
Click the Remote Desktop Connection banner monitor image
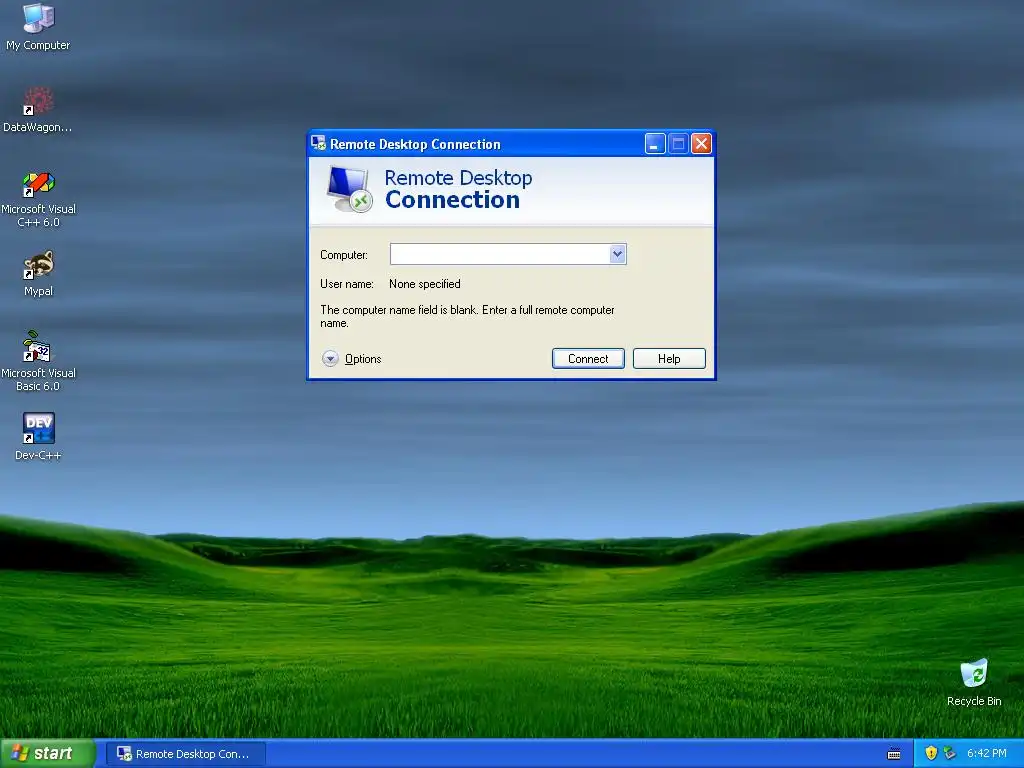coord(349,189)
